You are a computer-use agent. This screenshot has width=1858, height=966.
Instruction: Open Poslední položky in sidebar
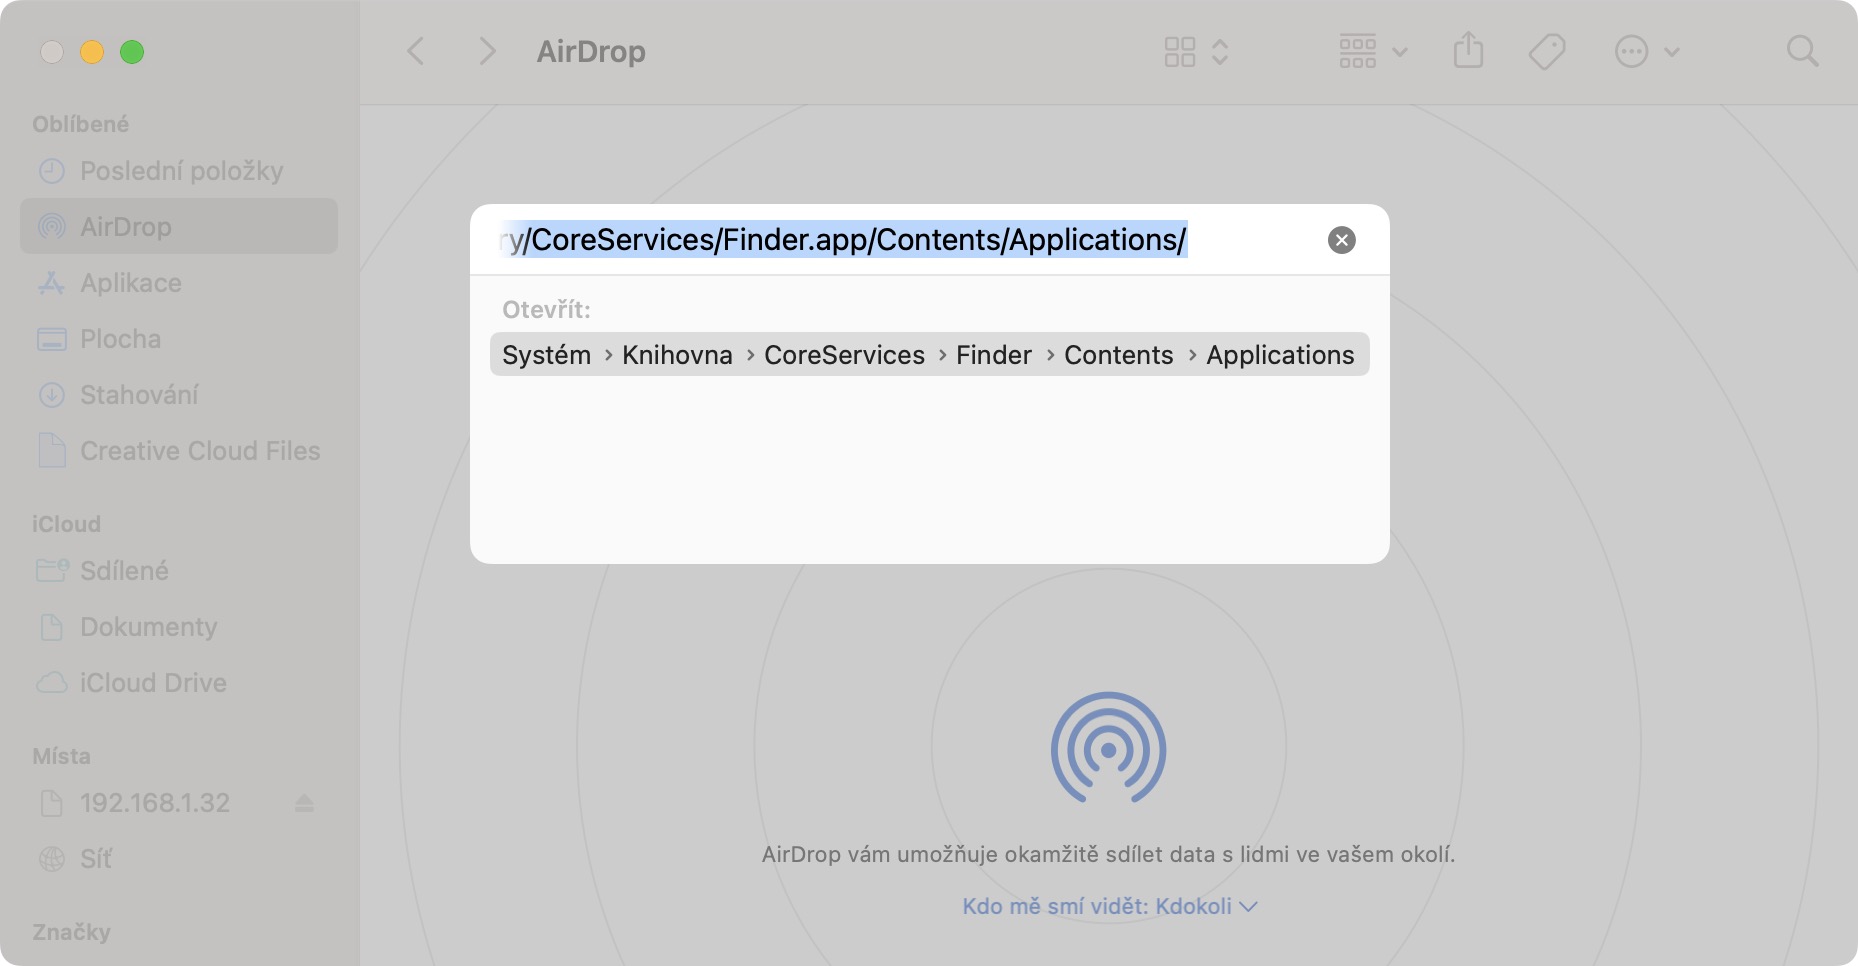click(181, 171)
